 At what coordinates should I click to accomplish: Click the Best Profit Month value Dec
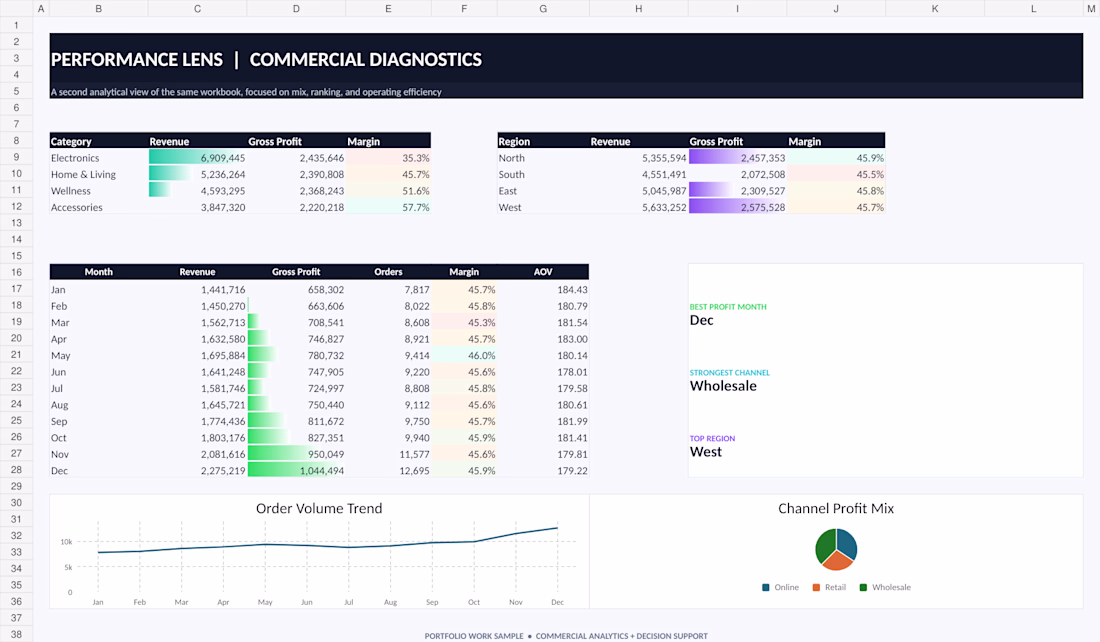point(702,320)
